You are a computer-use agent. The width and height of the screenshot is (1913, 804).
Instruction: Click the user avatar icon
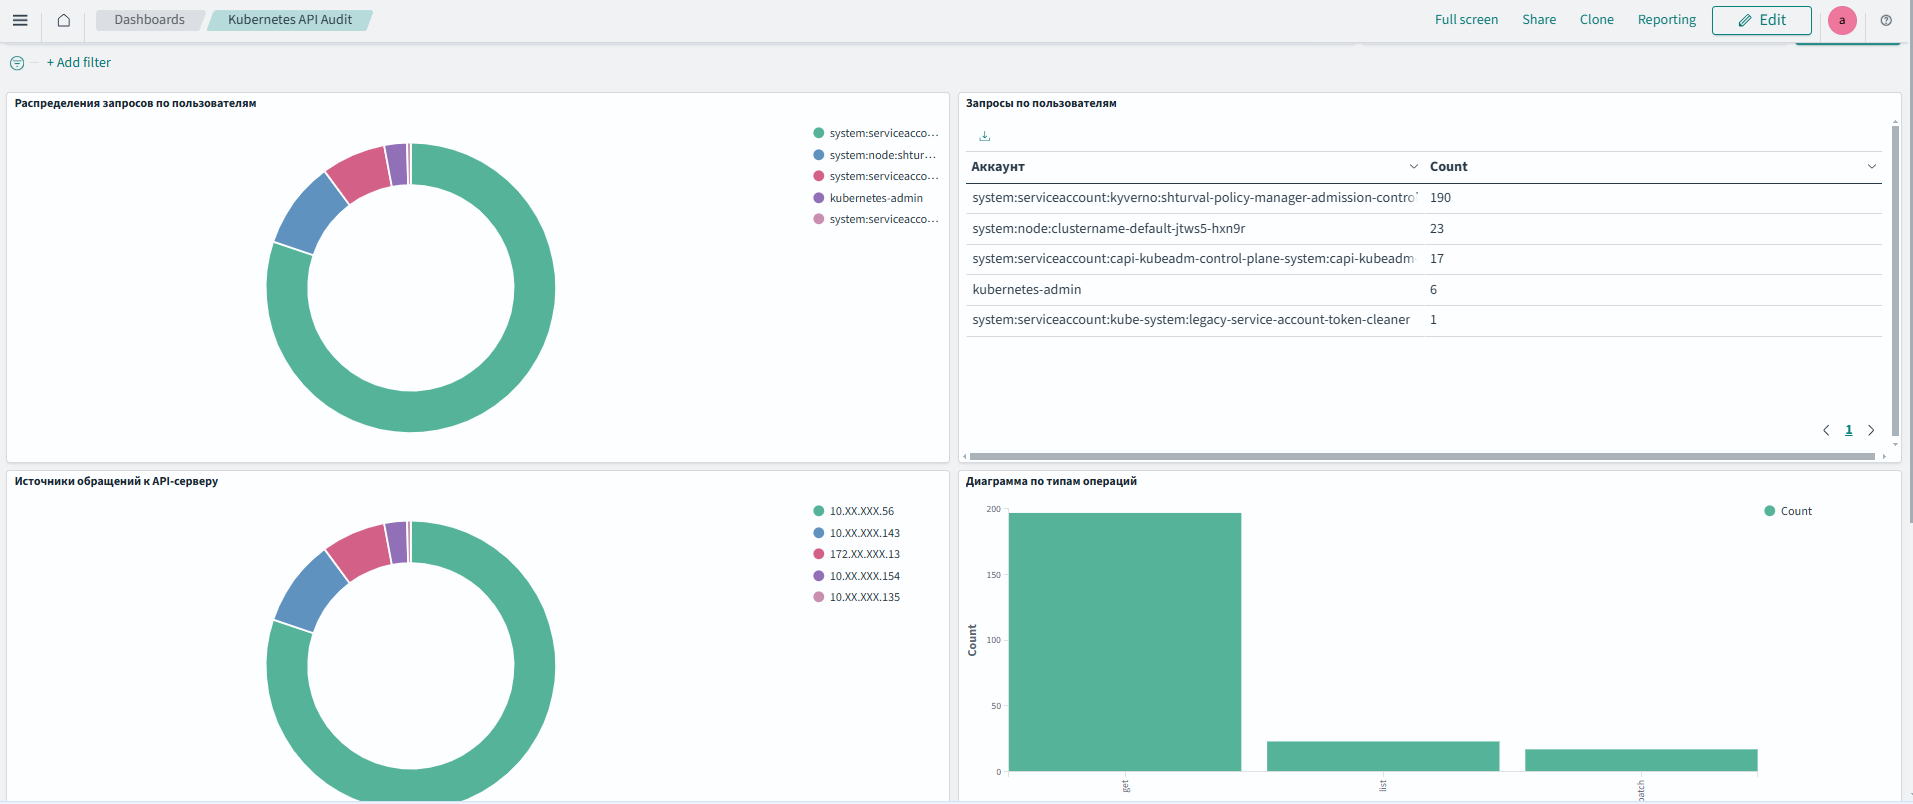click(x=1842, y=20)
